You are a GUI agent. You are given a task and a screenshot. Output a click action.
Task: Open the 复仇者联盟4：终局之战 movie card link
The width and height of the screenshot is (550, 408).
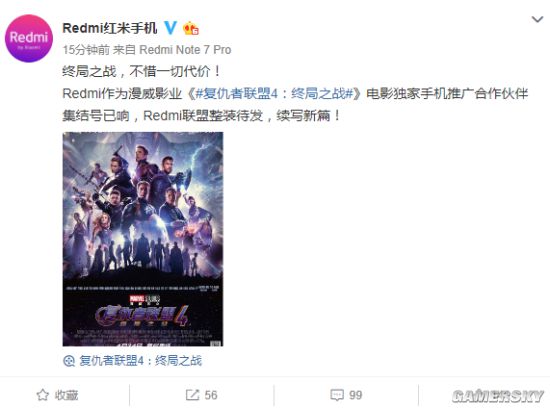[x=140, y=361]
